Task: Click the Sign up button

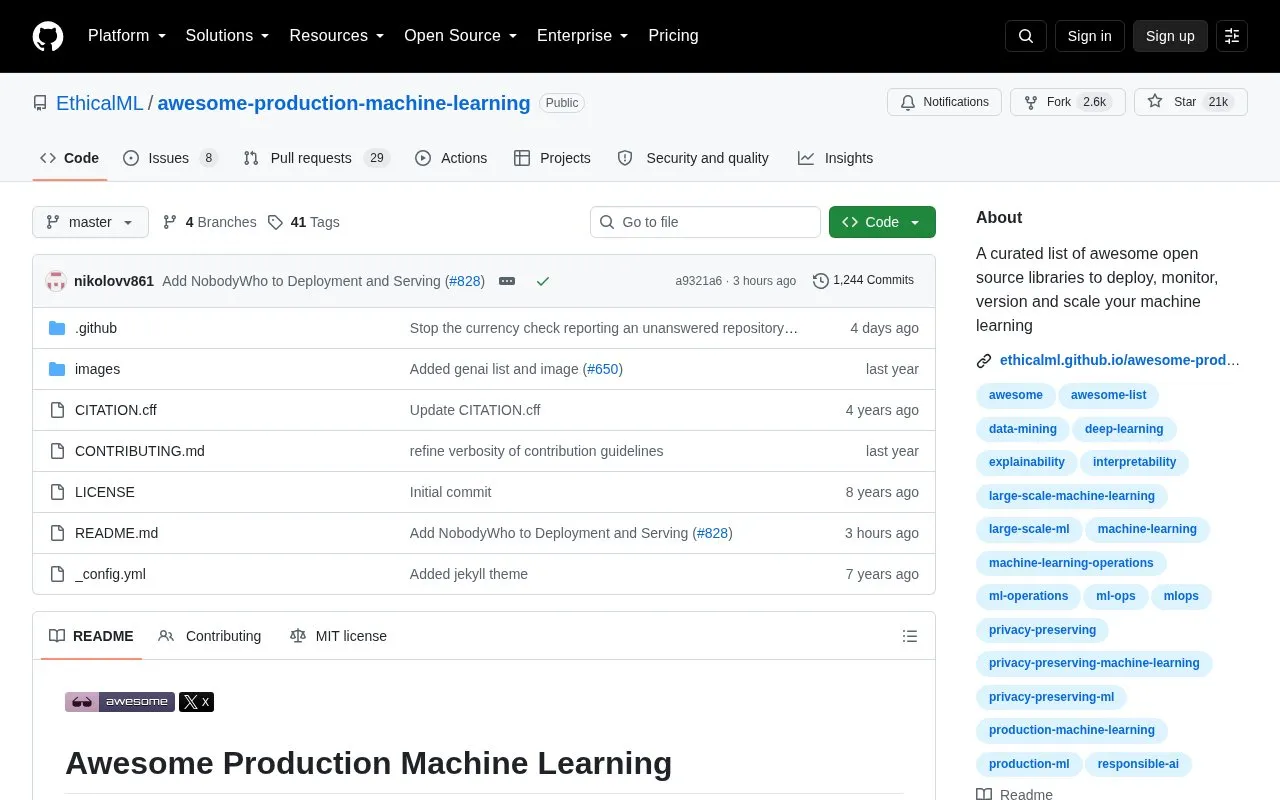Action: (1170, 36)
